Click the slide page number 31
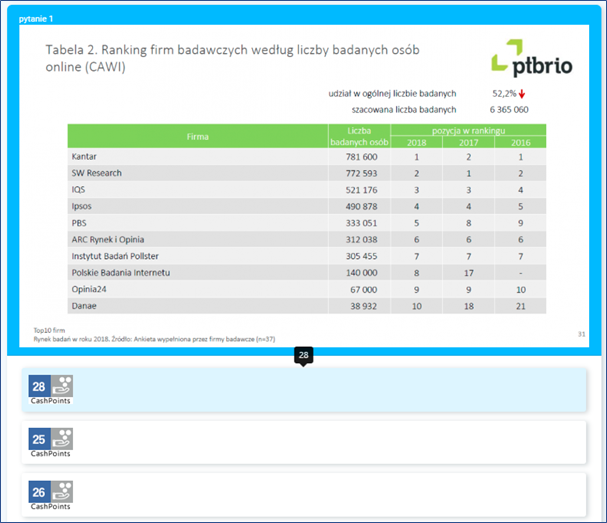 581,333
